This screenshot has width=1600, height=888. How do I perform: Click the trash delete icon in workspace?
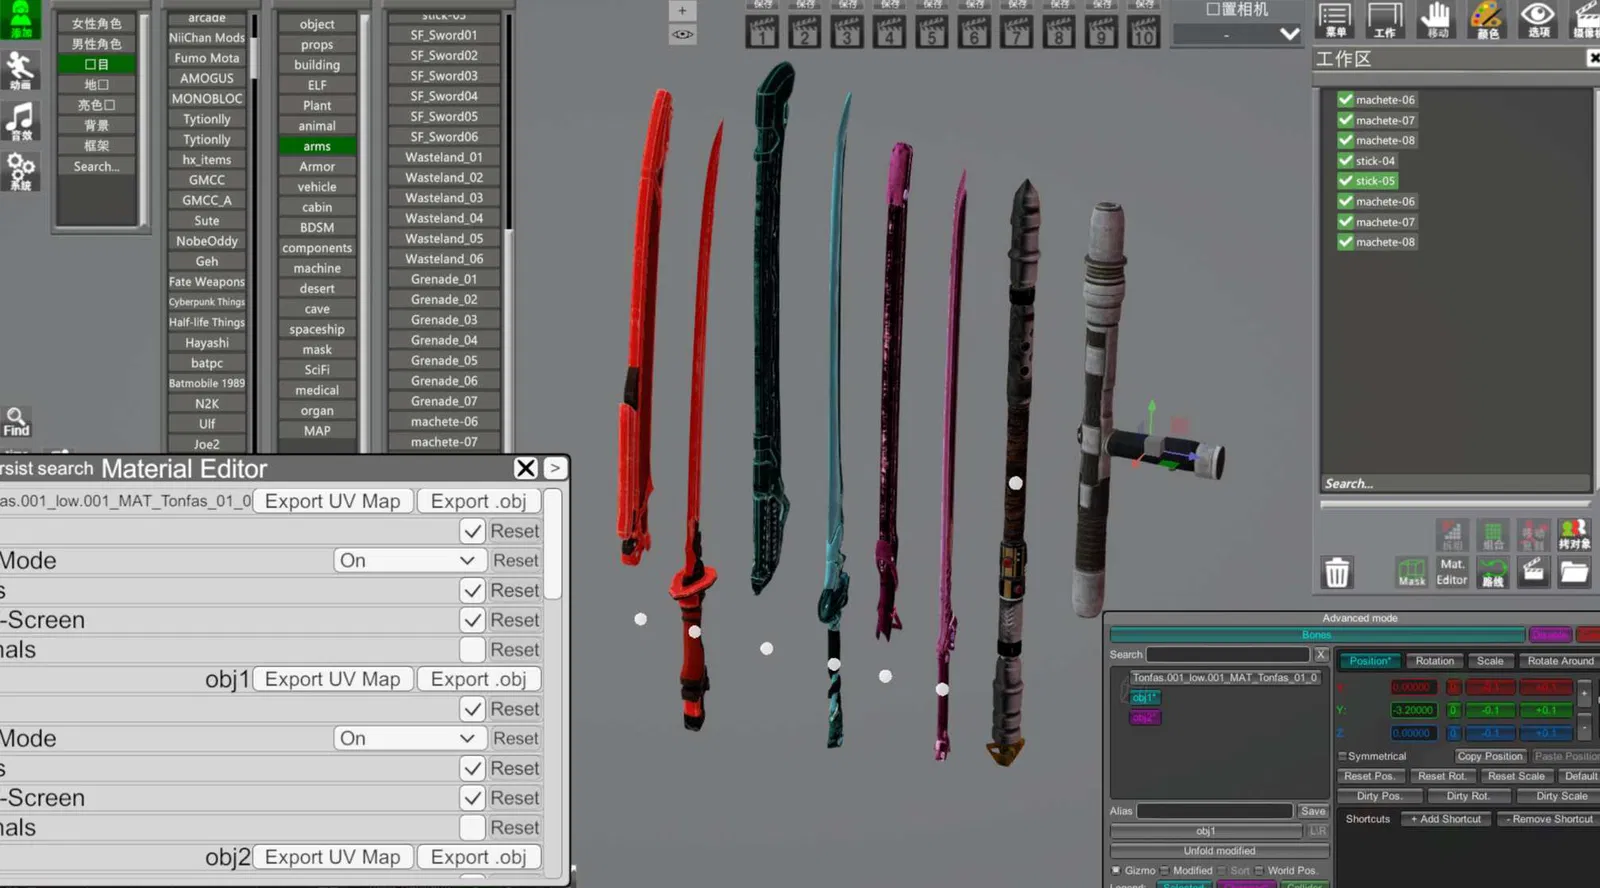coord(1336,572)
